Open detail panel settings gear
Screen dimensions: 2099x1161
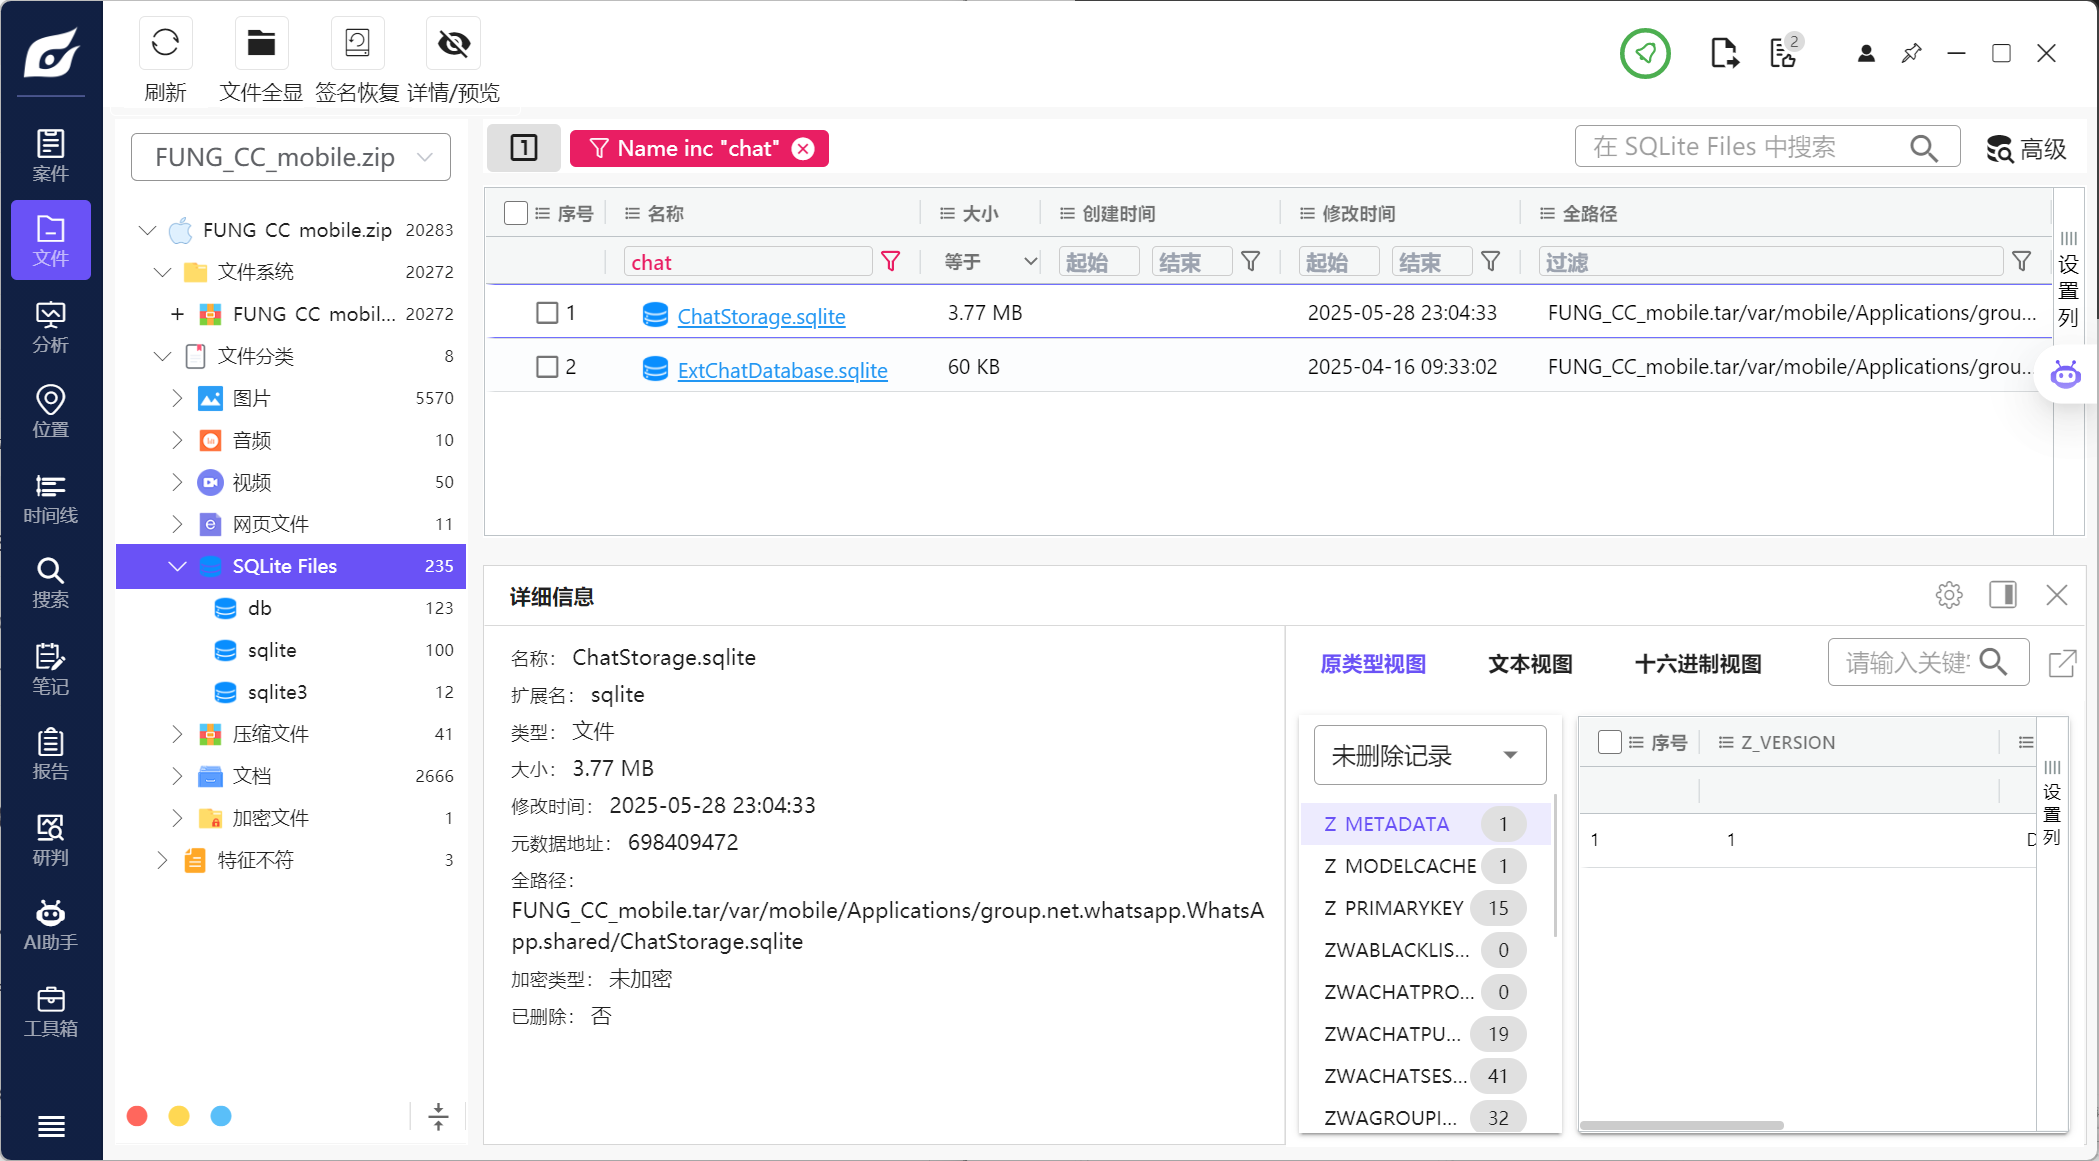pos(1948,595)
